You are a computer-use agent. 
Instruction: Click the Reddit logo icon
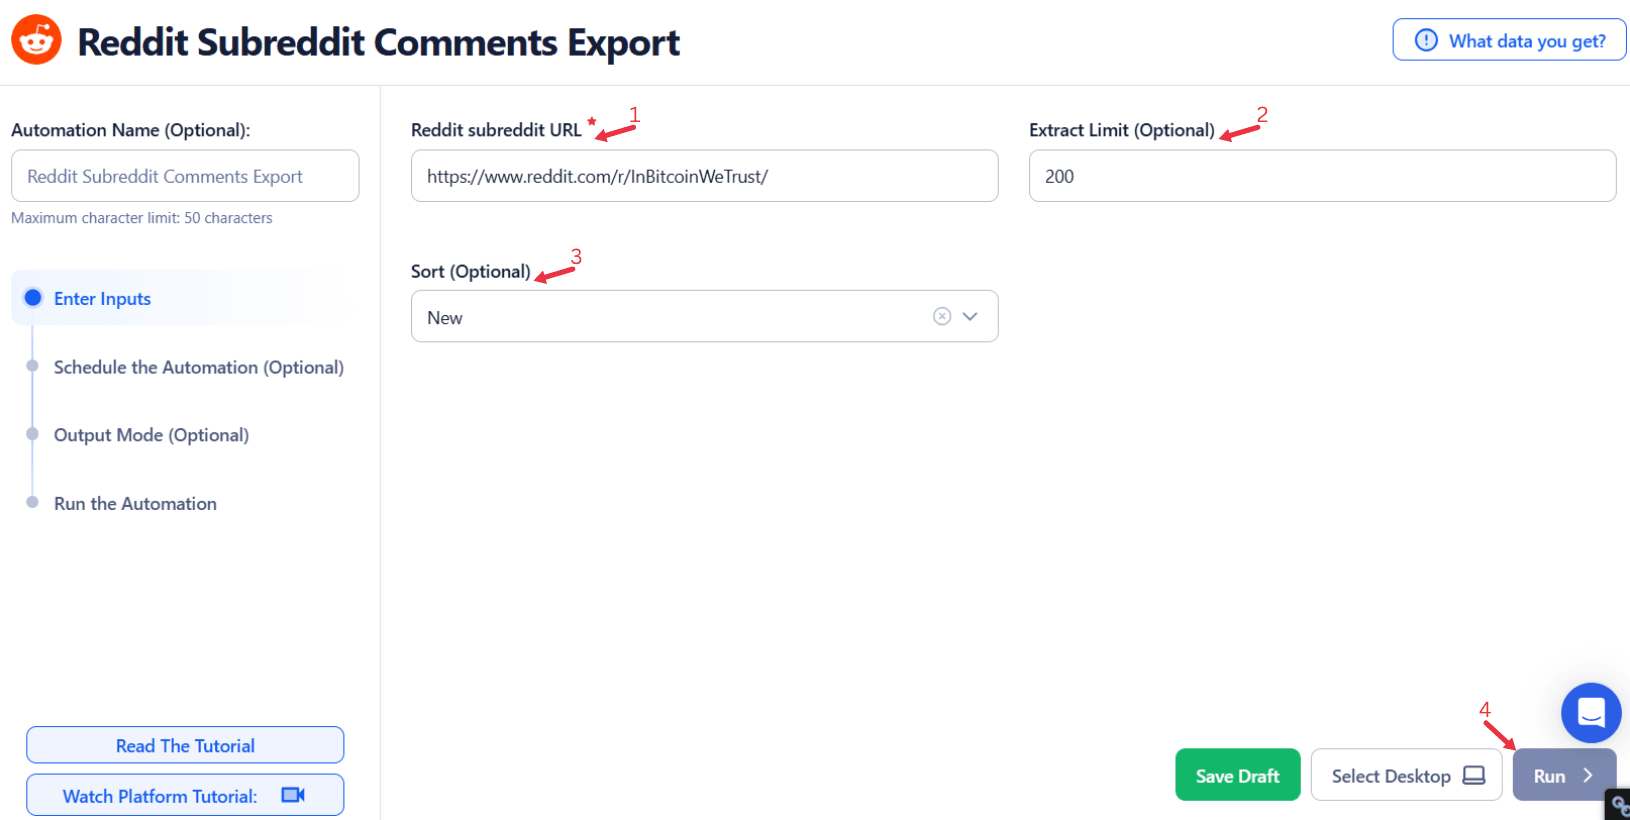36,40
